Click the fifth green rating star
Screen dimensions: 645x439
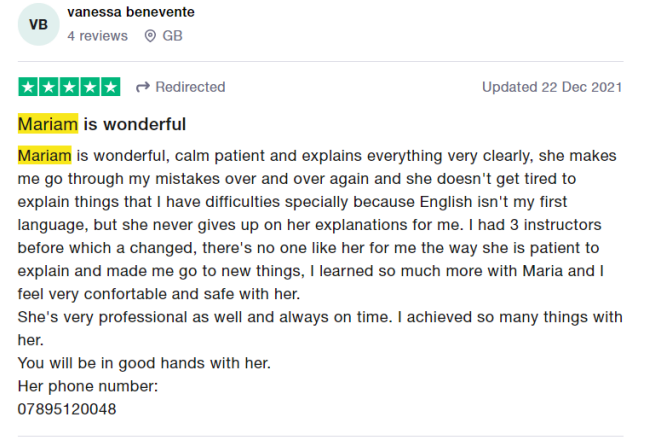[x=110, y=87]
